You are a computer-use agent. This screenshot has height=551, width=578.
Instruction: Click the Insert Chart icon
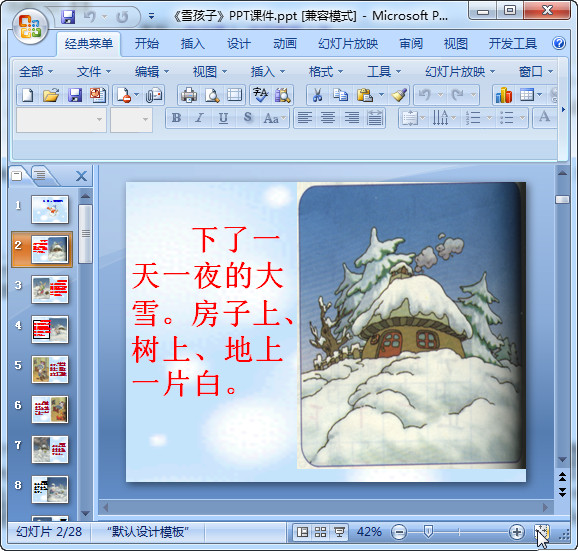pyautogui.click(x=504, y=95)
